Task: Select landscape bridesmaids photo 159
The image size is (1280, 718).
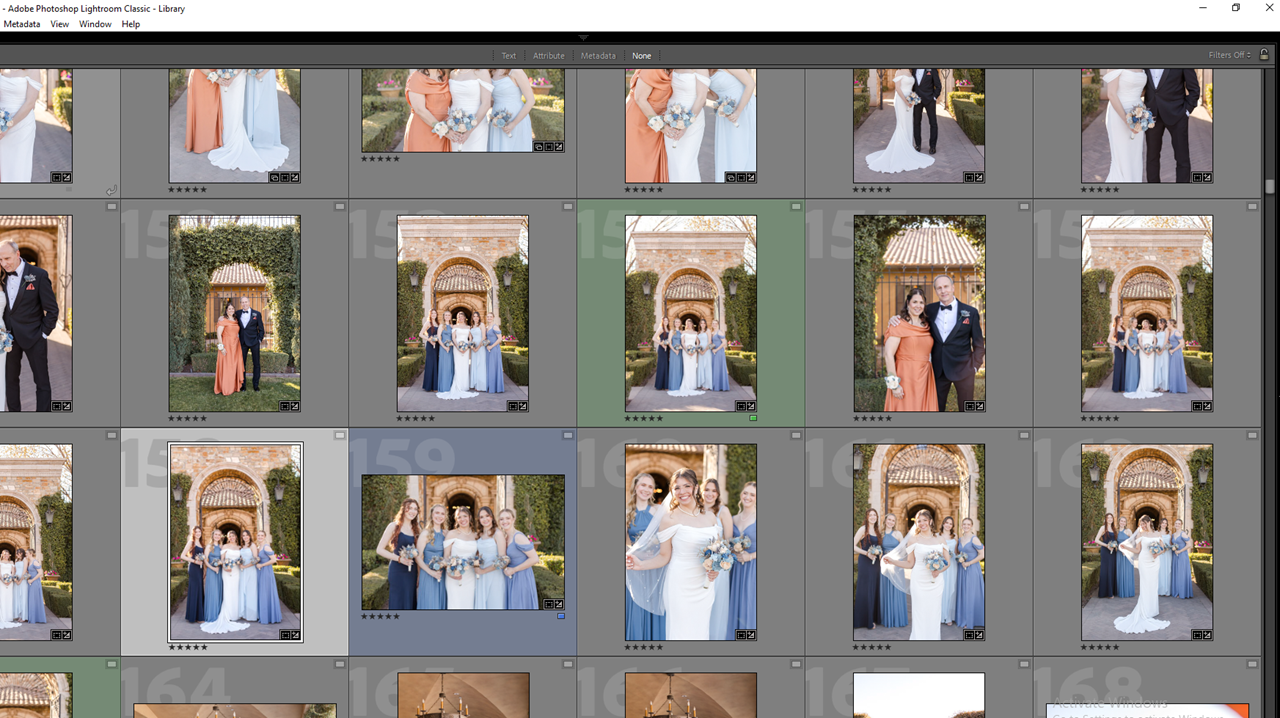Action: (463, 542)
